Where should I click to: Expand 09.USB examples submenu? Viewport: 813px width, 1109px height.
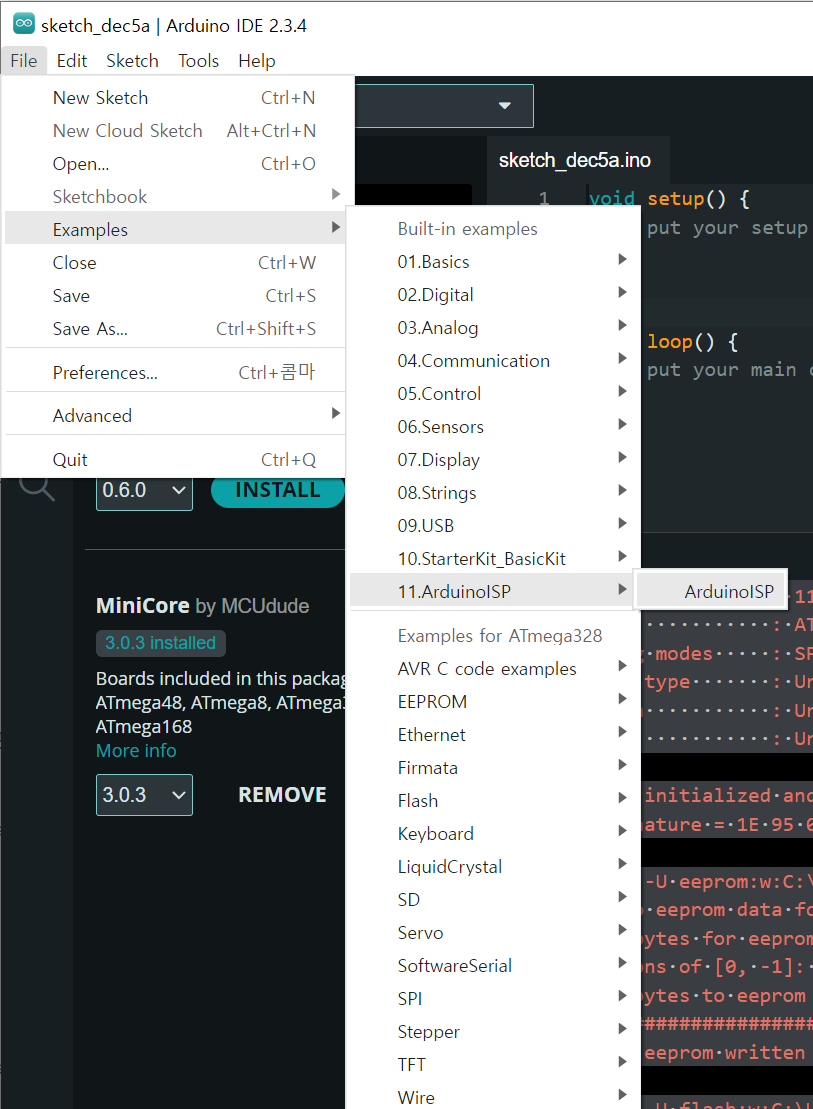tap(495, 526)
